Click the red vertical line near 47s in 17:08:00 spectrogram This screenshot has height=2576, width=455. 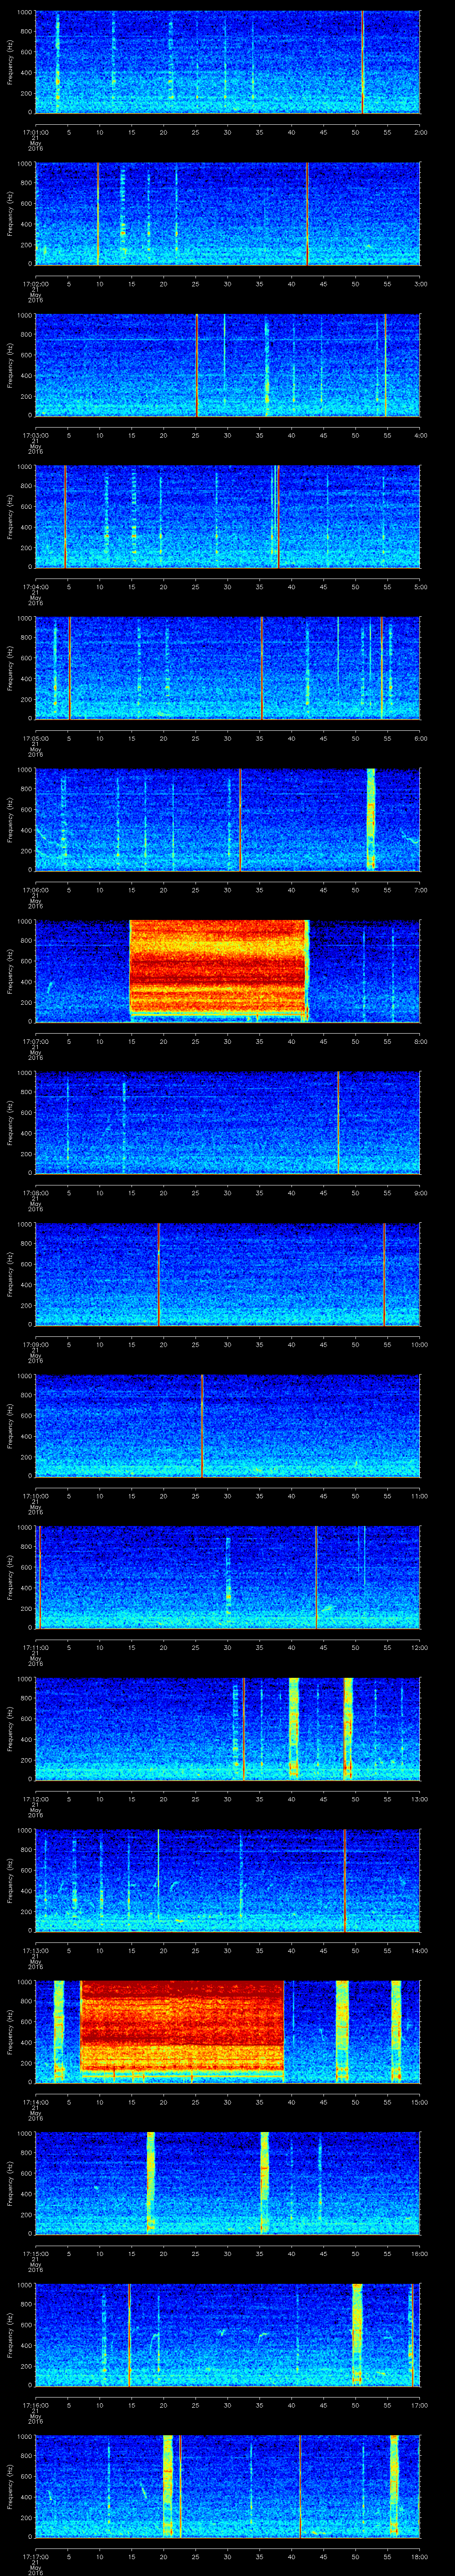(338, 1122)
